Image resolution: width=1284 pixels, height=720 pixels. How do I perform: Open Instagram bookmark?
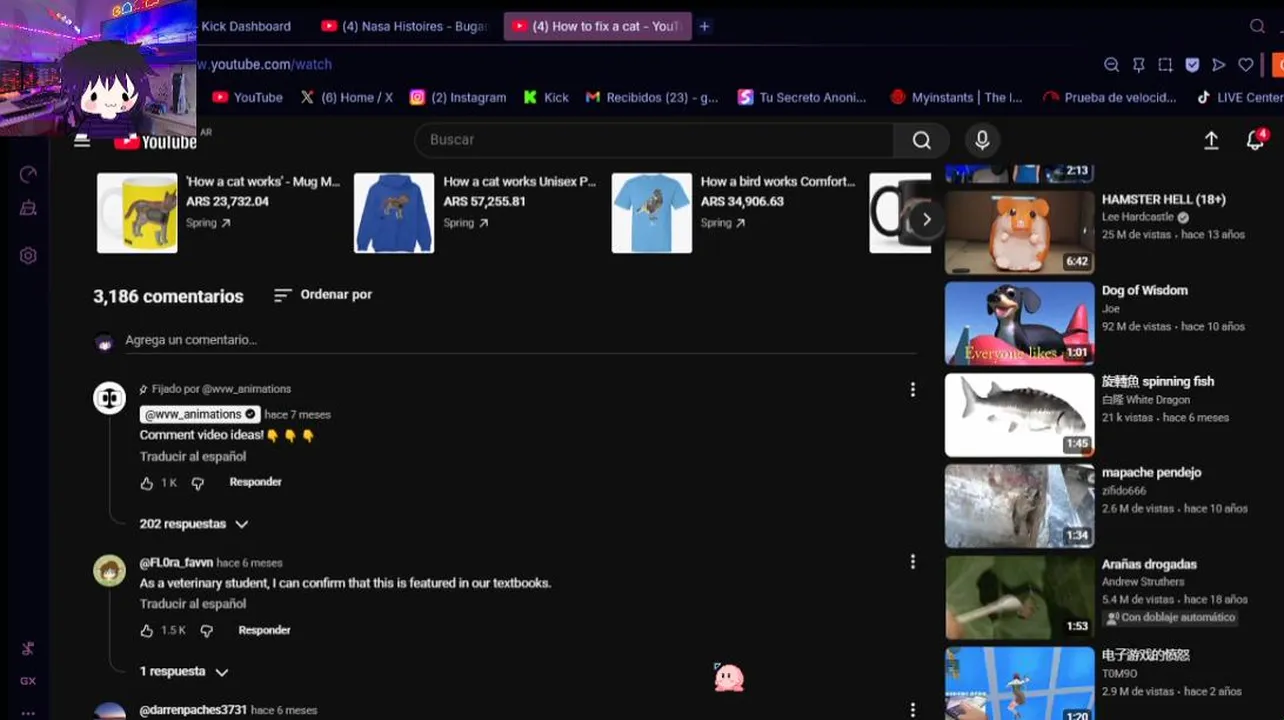(458, 97)
